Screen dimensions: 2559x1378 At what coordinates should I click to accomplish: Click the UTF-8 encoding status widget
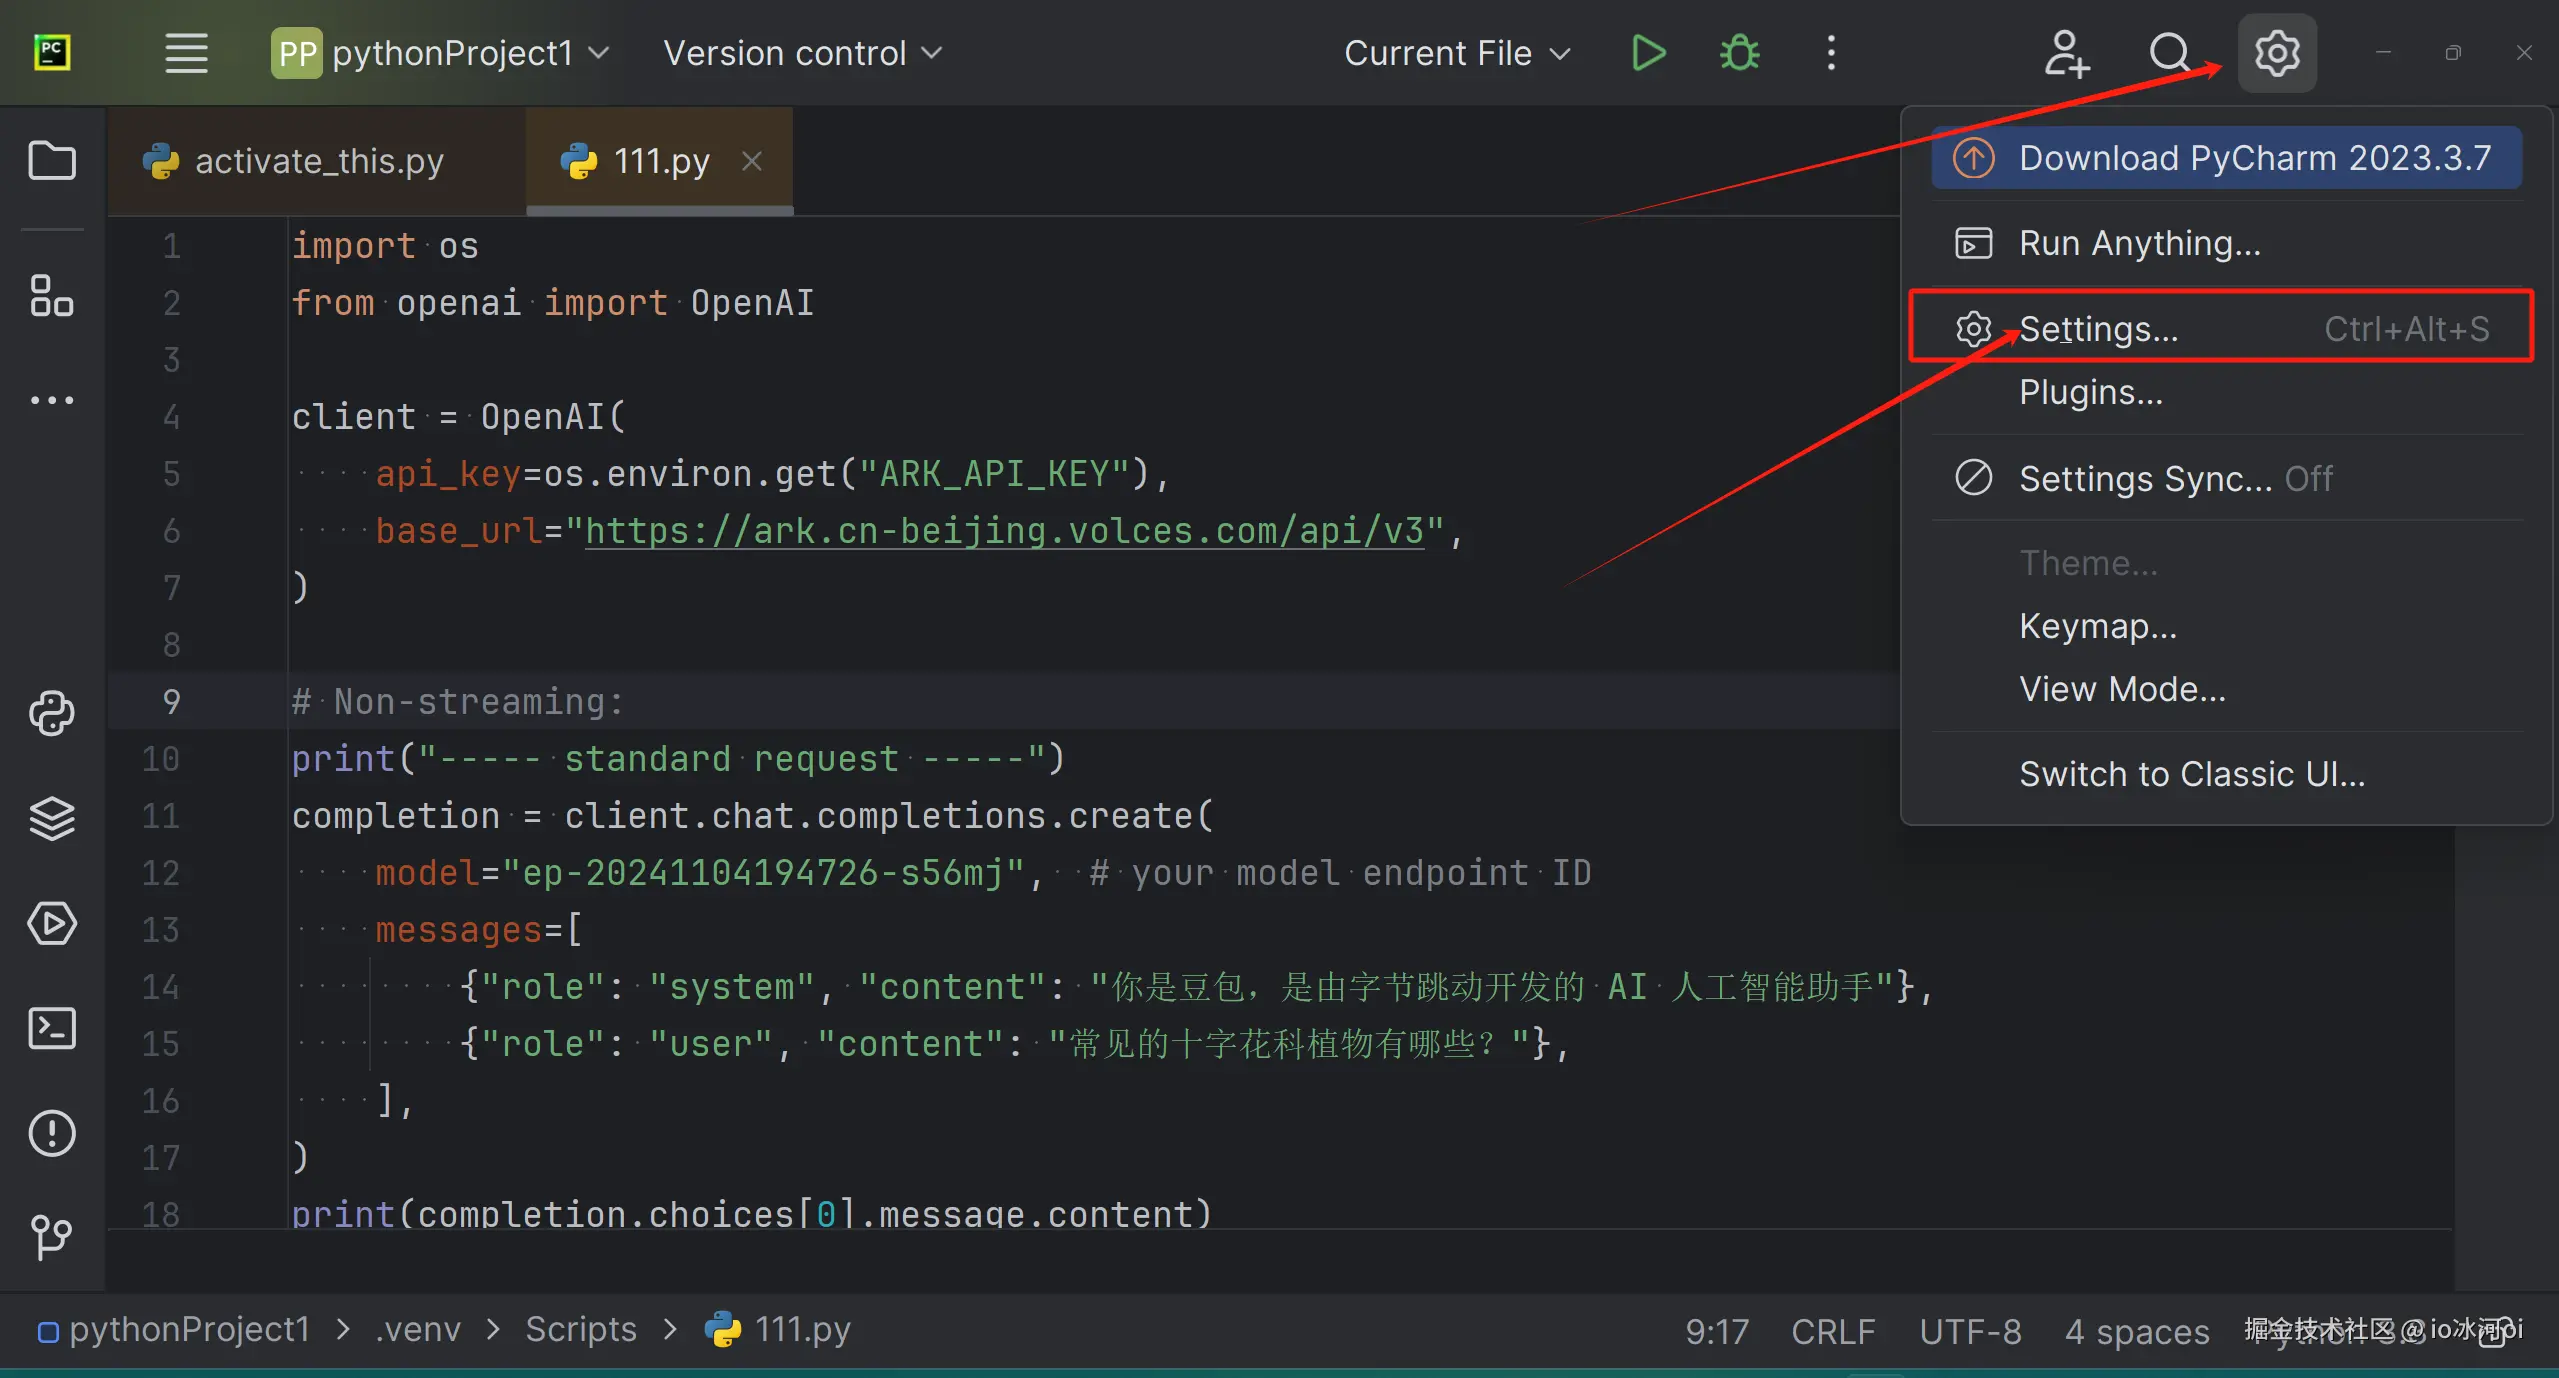coord(1969,1331)
